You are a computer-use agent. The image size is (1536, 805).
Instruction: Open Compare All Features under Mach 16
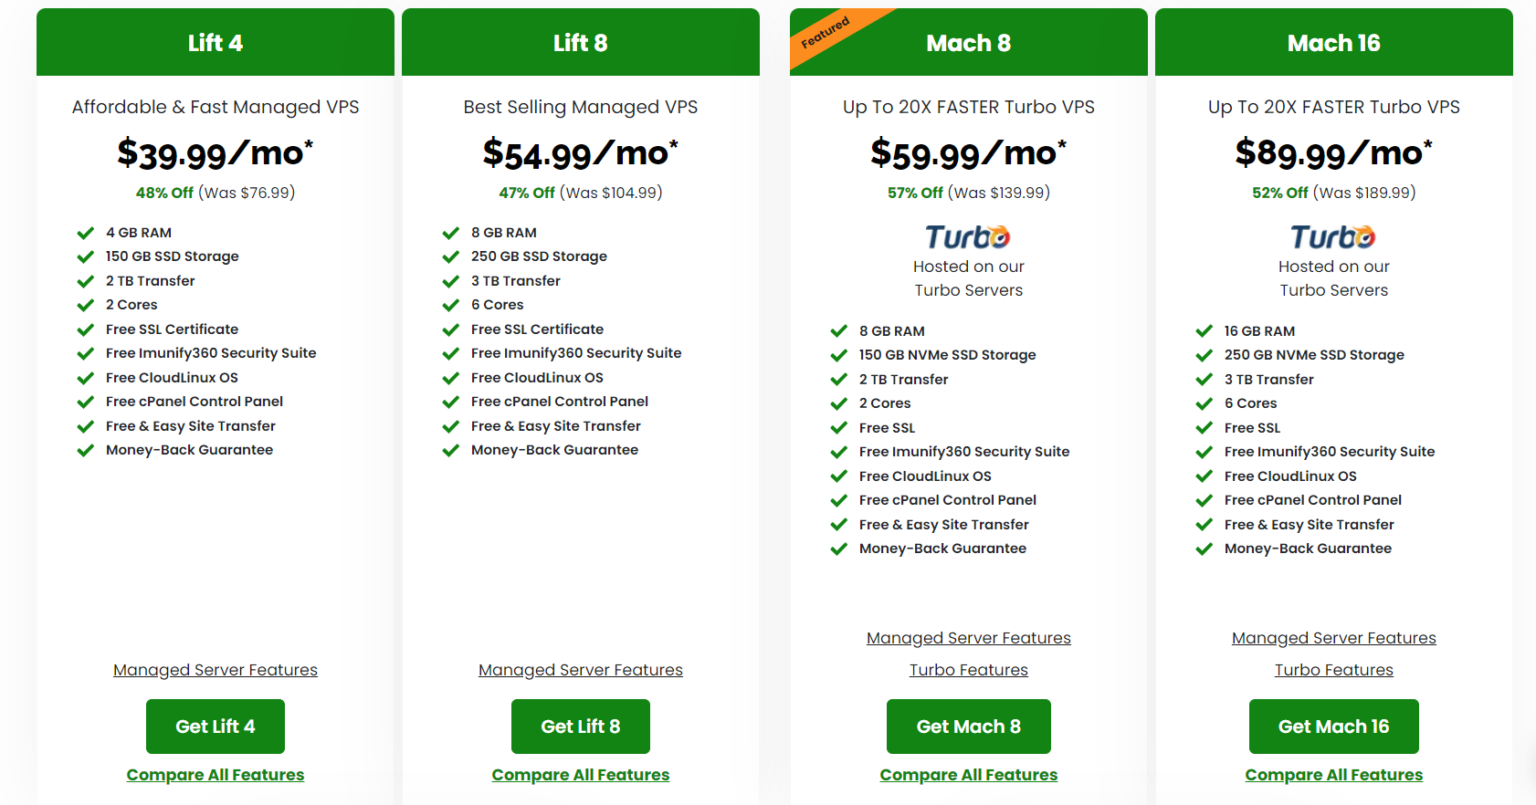[x=1333, y=775]
